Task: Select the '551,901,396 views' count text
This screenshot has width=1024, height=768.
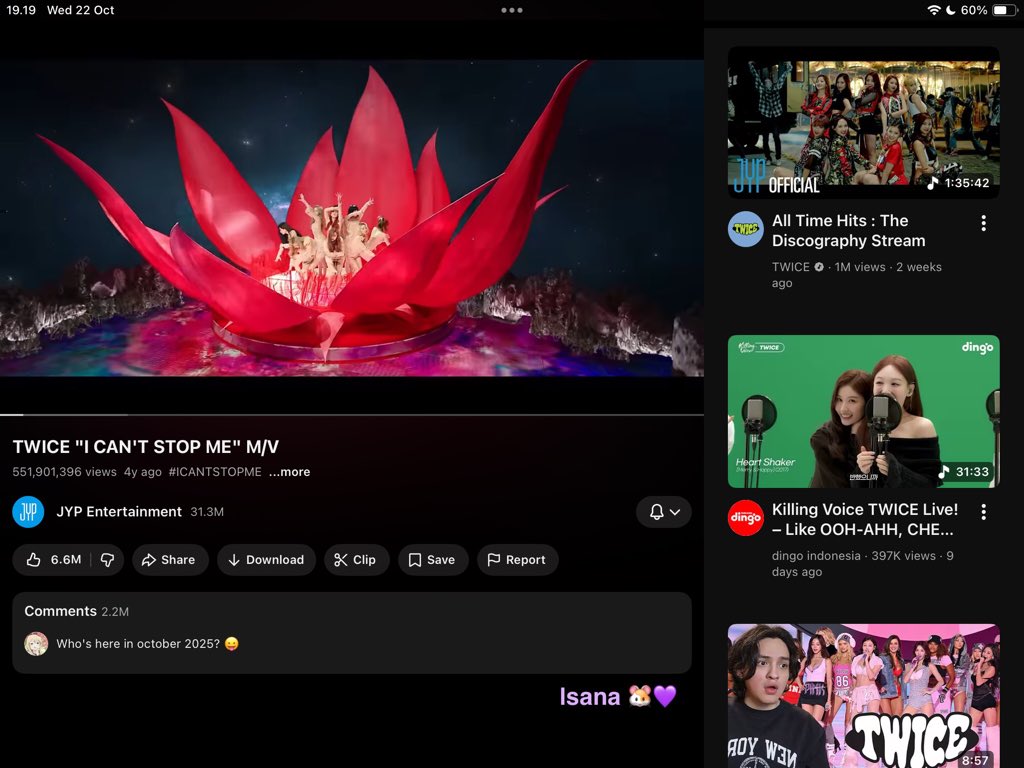Action: 65,472
